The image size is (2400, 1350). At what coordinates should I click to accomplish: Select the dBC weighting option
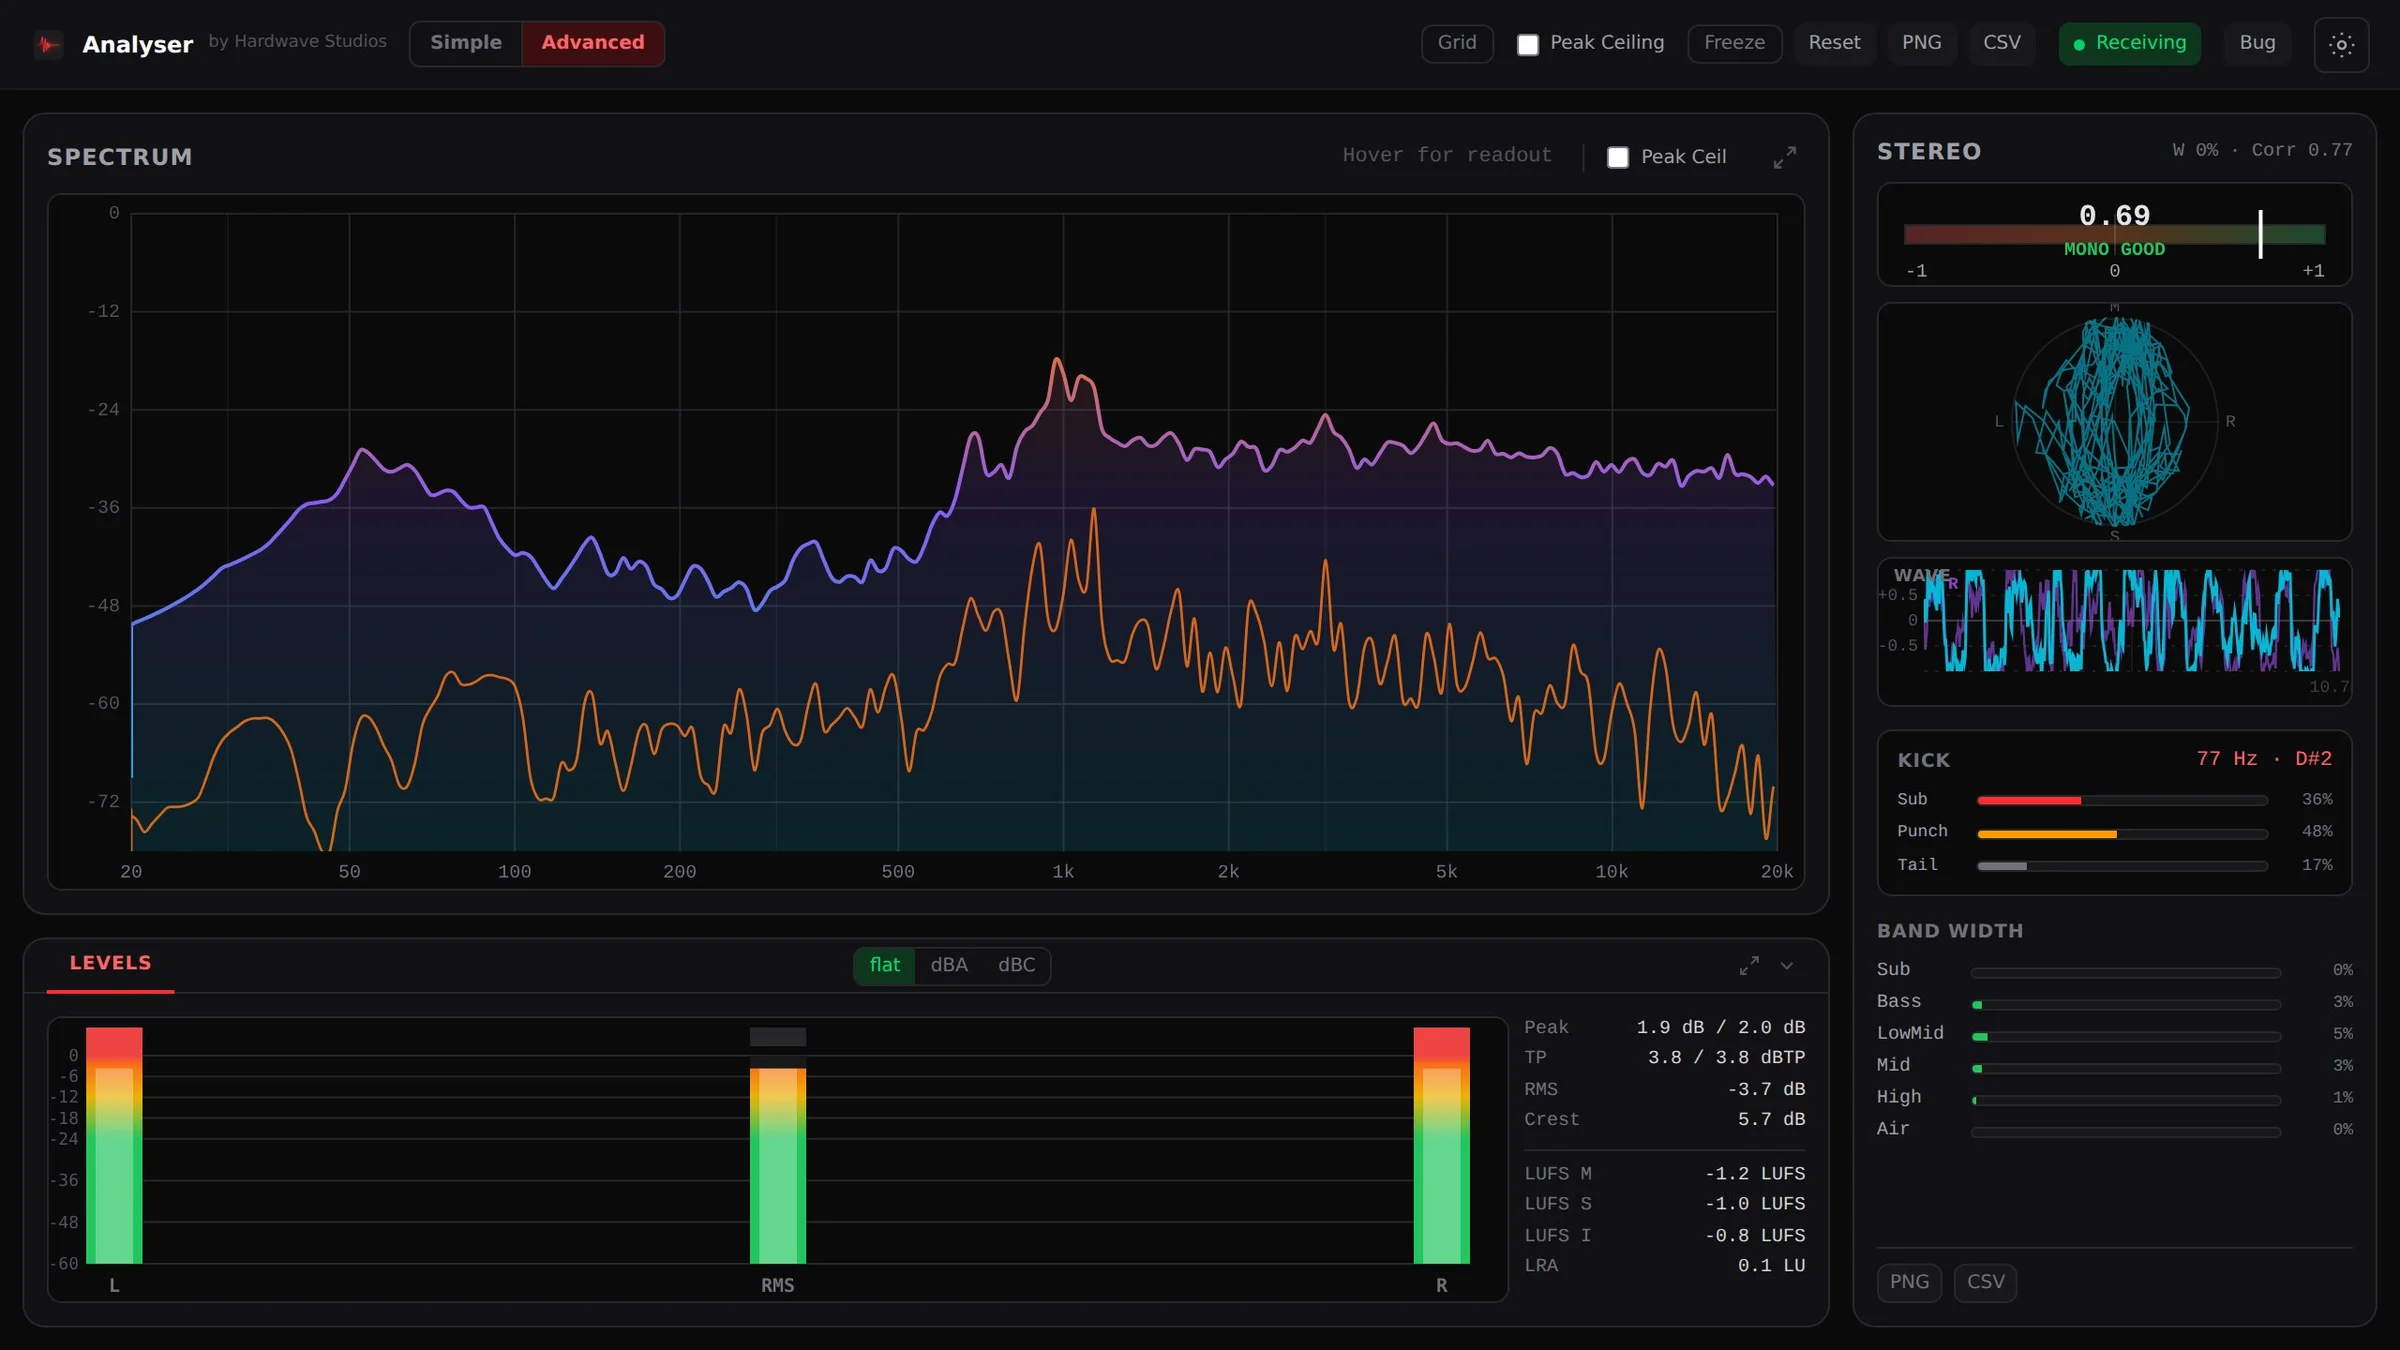[x=1016, y=965]
